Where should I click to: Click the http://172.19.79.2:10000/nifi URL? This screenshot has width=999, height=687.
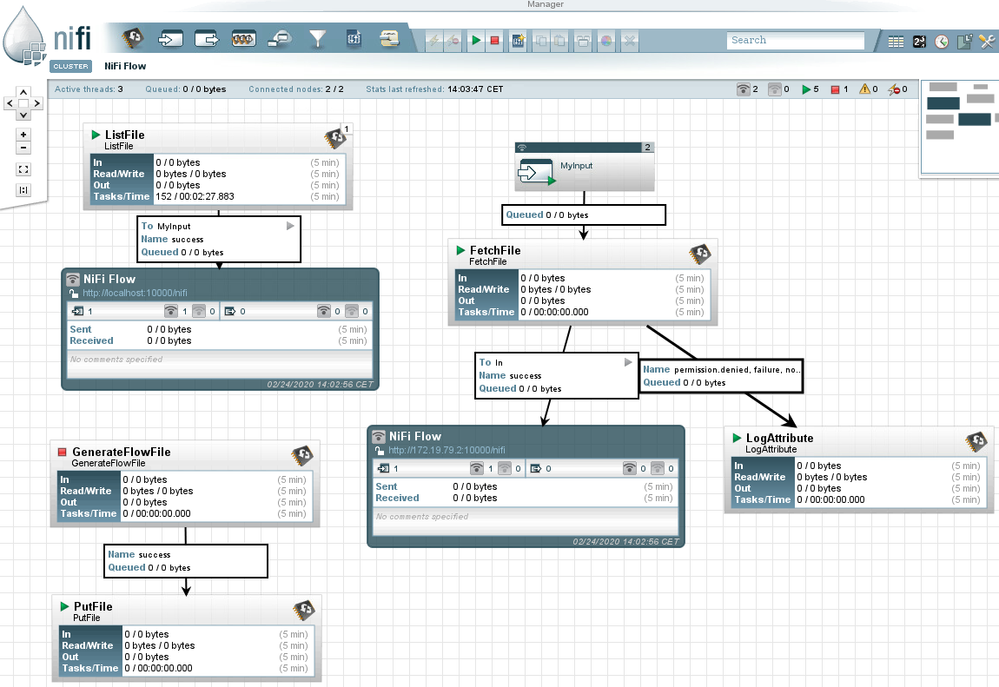(447, 450)
